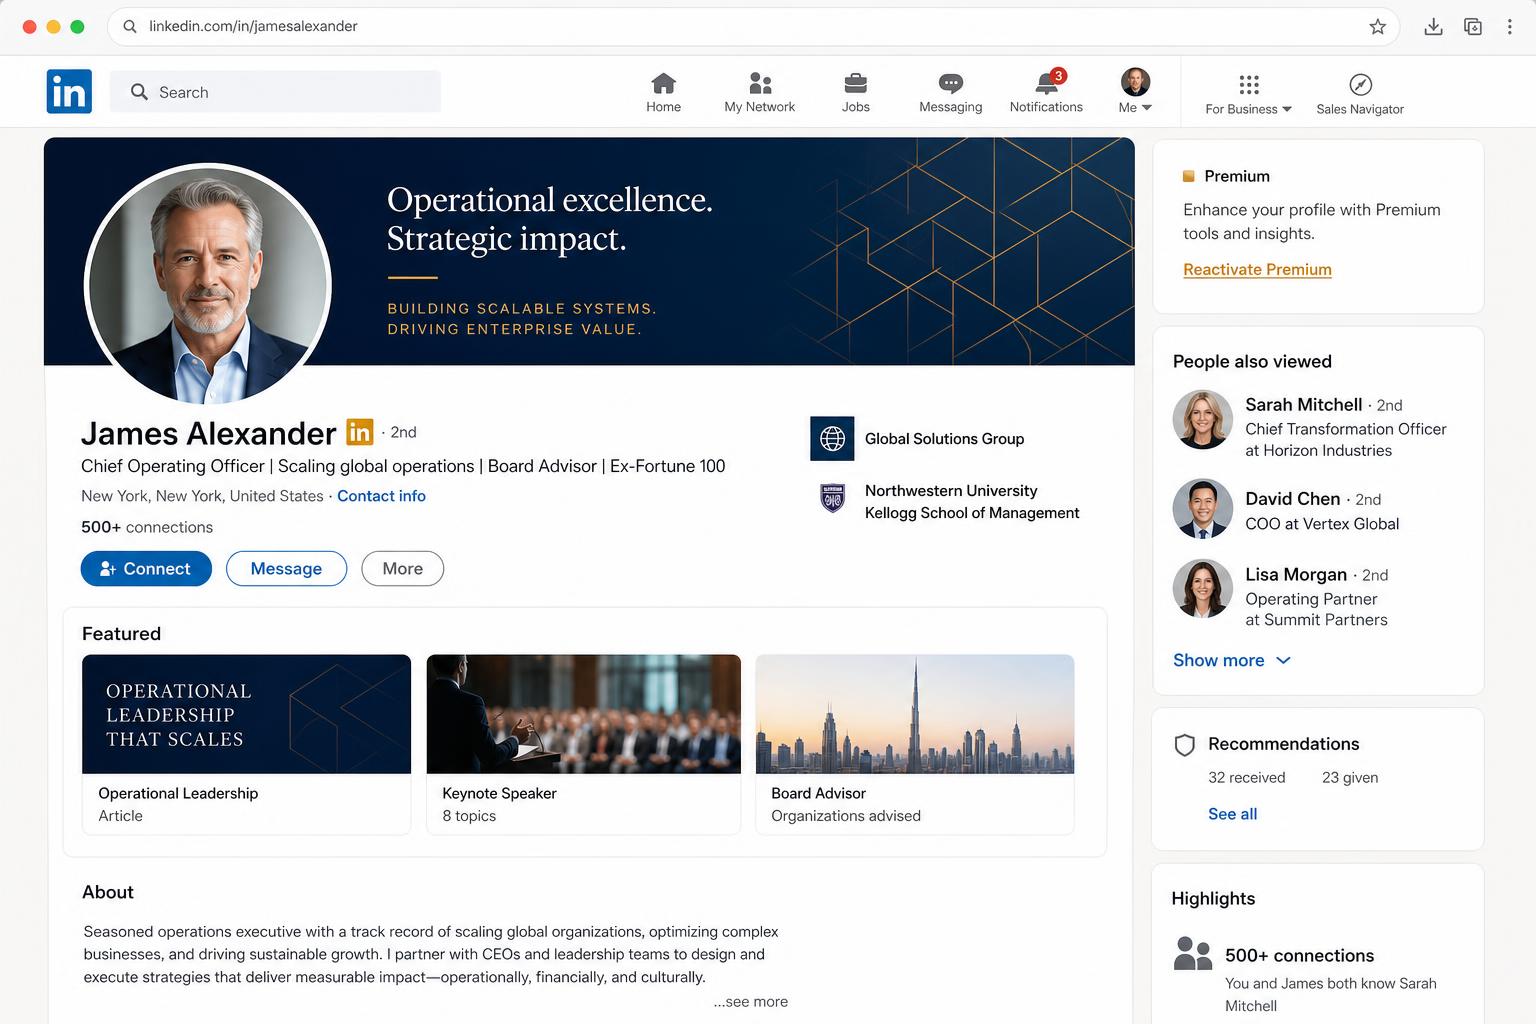Click Operating Partner at Summit Partners text
This screenshot has height=1024, width=1536.
tap(1316, 609)
